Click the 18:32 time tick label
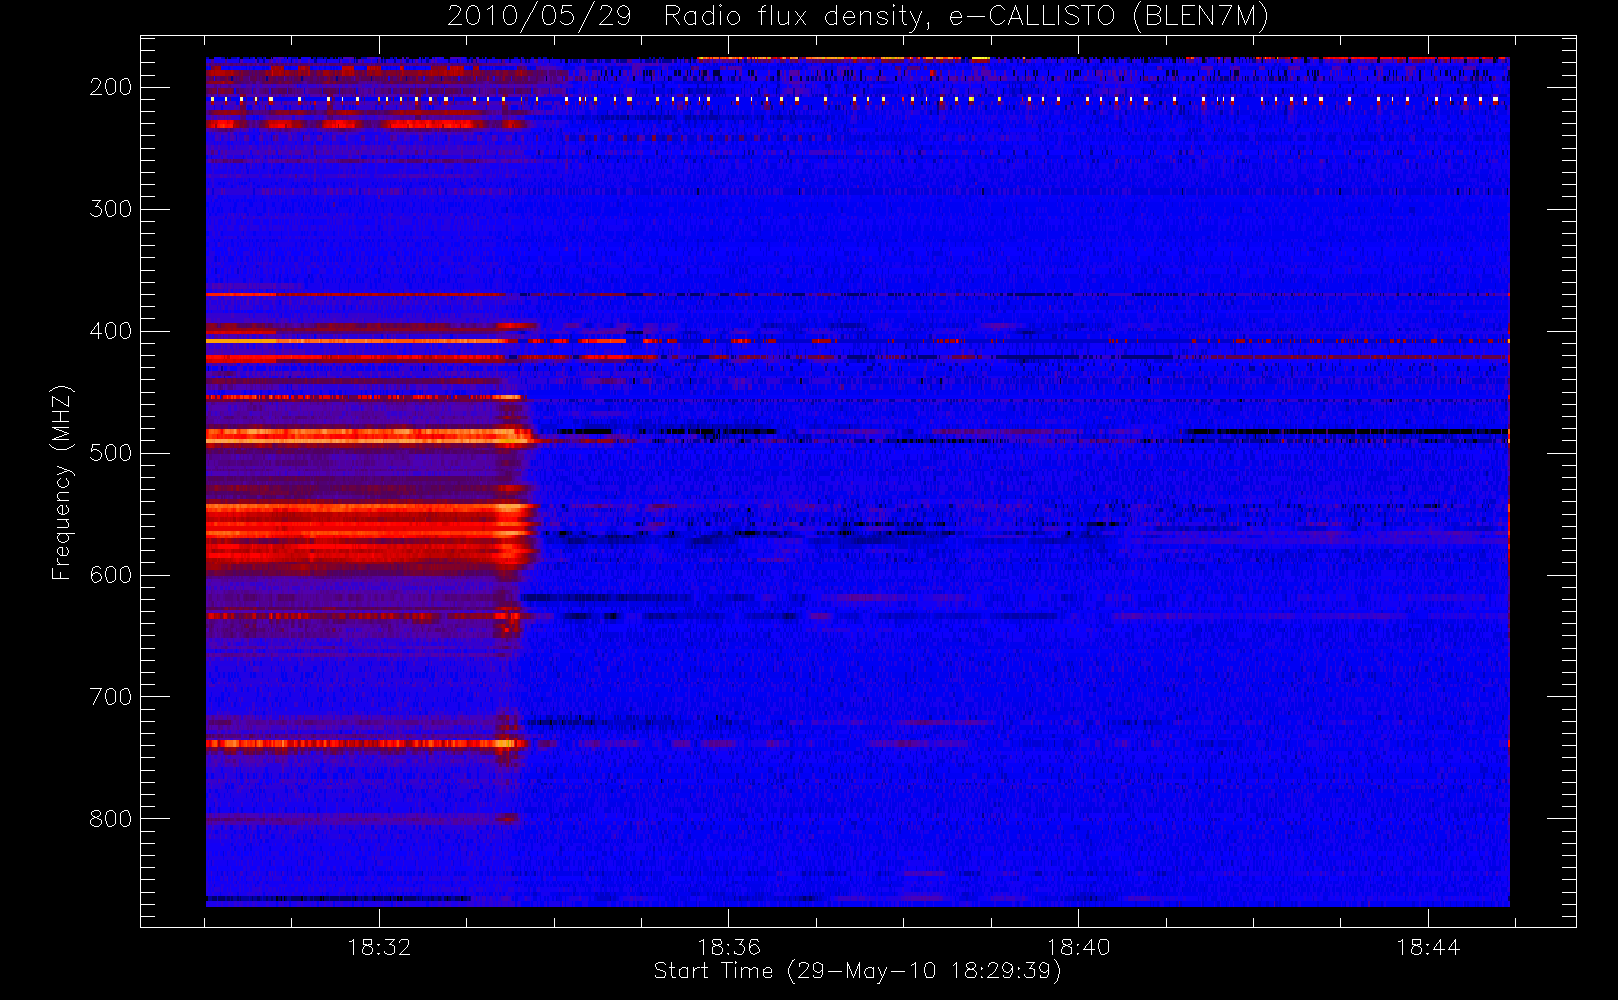This screenshot has height=1000, width=1618. tap(379, 947)
